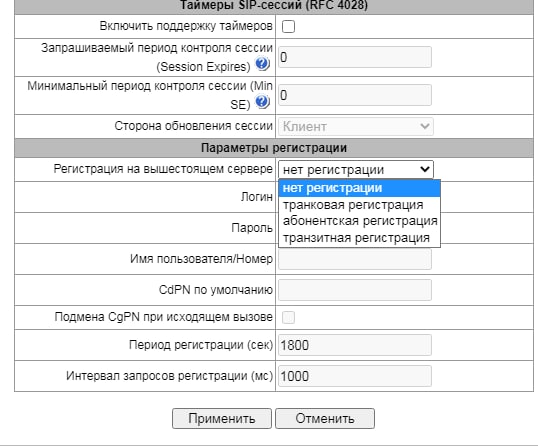Click 'Таймеры SIP-сессий (RFC 4028)' header
Screen dimensions: 538x446
274,6
